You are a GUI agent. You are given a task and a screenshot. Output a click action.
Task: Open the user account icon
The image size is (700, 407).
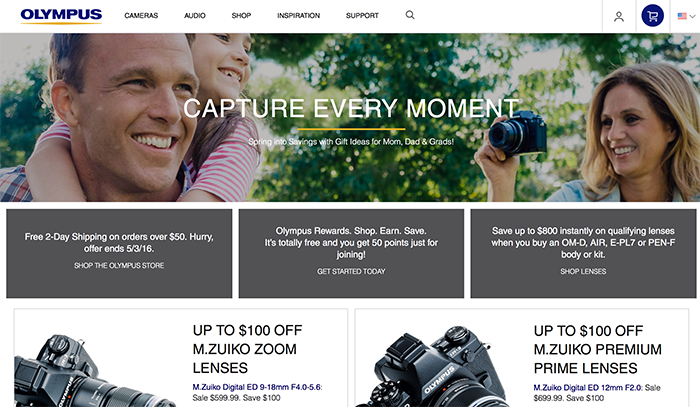619,17
